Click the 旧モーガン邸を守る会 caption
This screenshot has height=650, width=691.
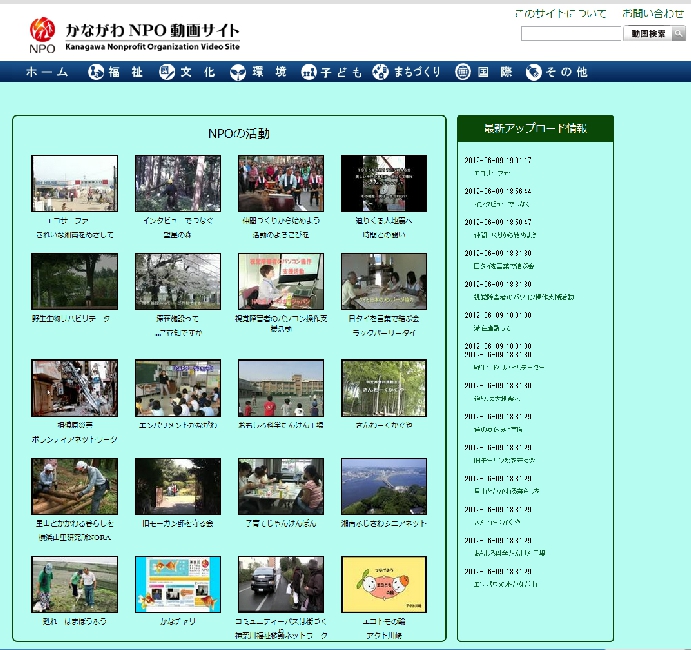click(178, 524)
